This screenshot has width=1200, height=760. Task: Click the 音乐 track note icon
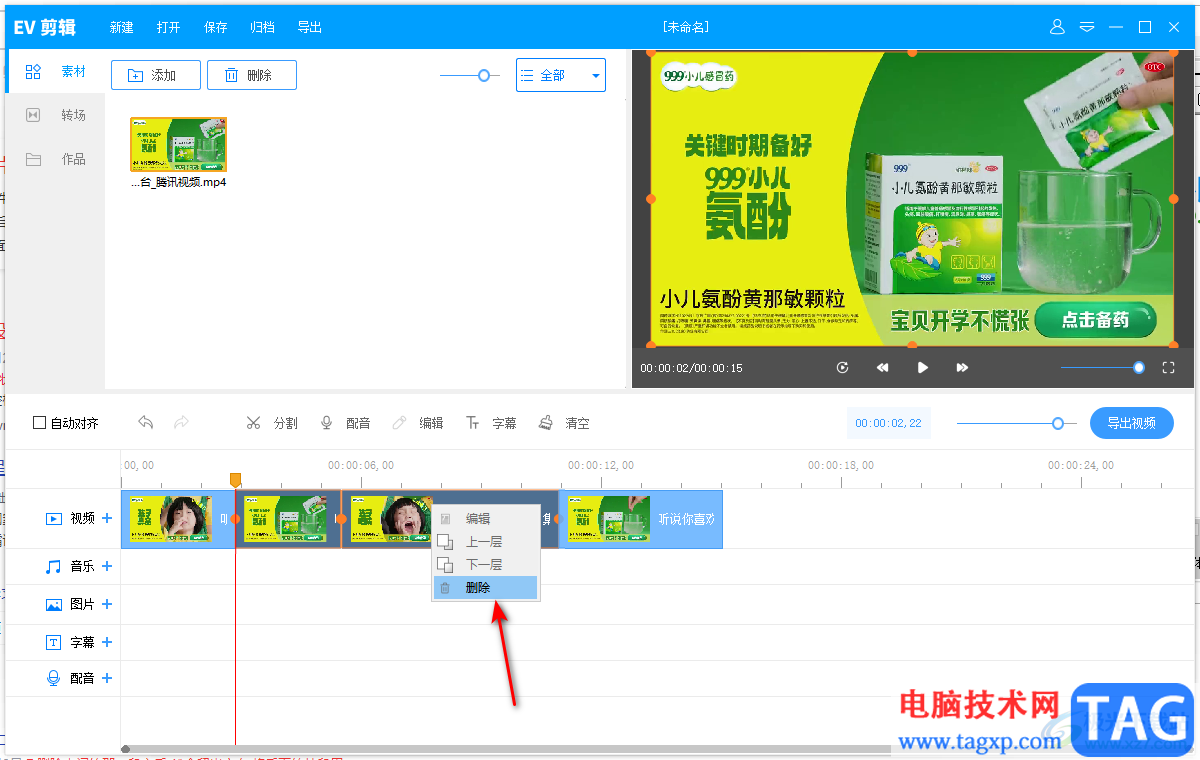coord(54,566)
